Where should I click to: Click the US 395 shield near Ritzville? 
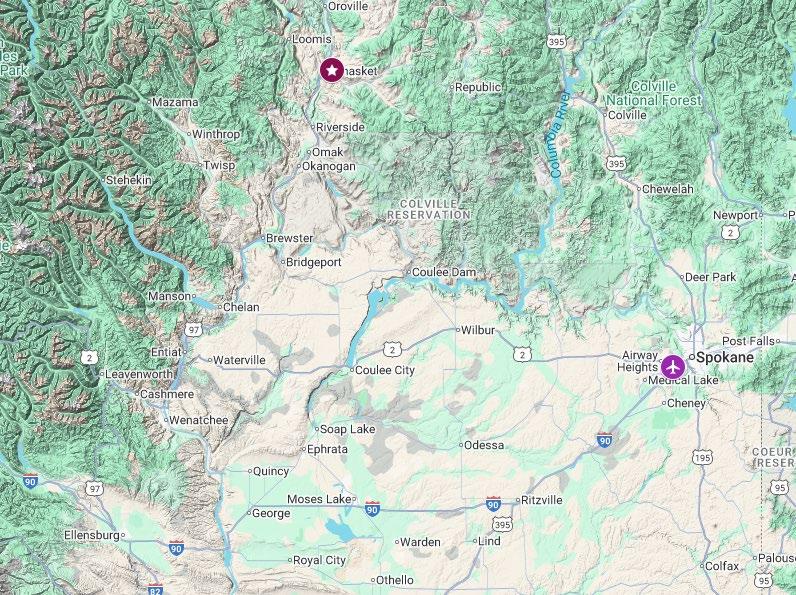(x=502, y=524)
